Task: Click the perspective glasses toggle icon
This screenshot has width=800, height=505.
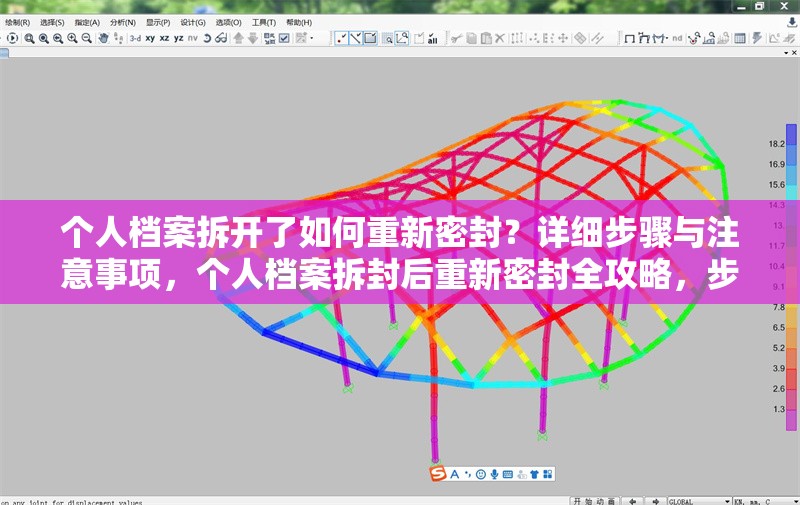Action: coord(221,38)
